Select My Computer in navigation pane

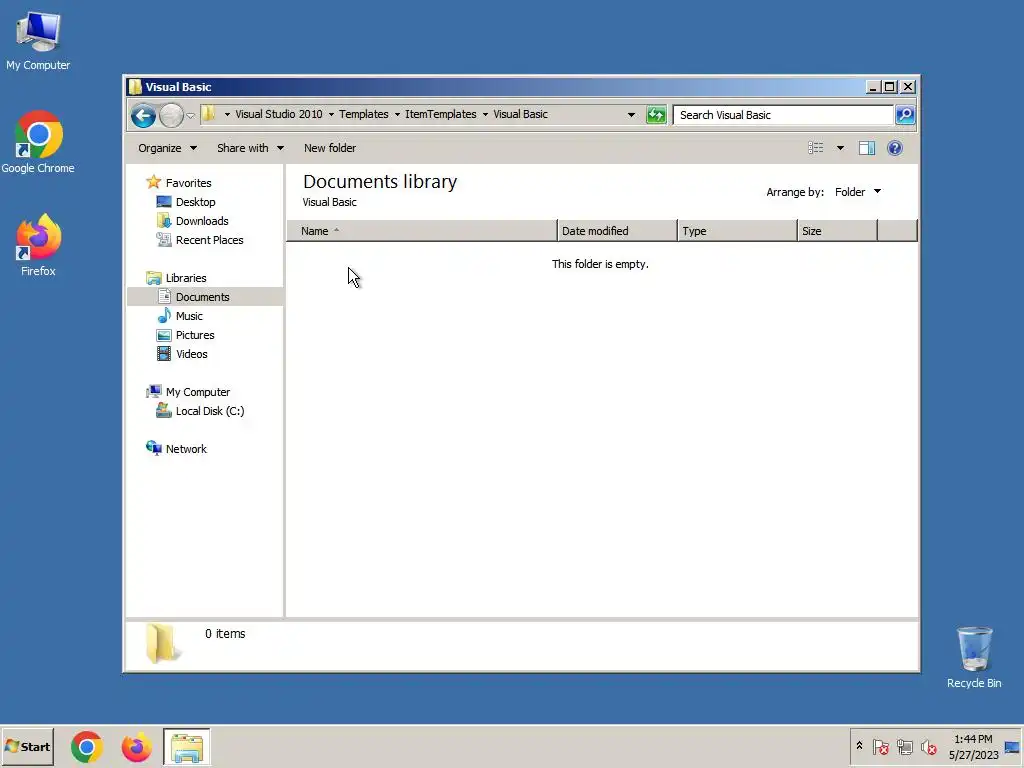coord(198,392)
